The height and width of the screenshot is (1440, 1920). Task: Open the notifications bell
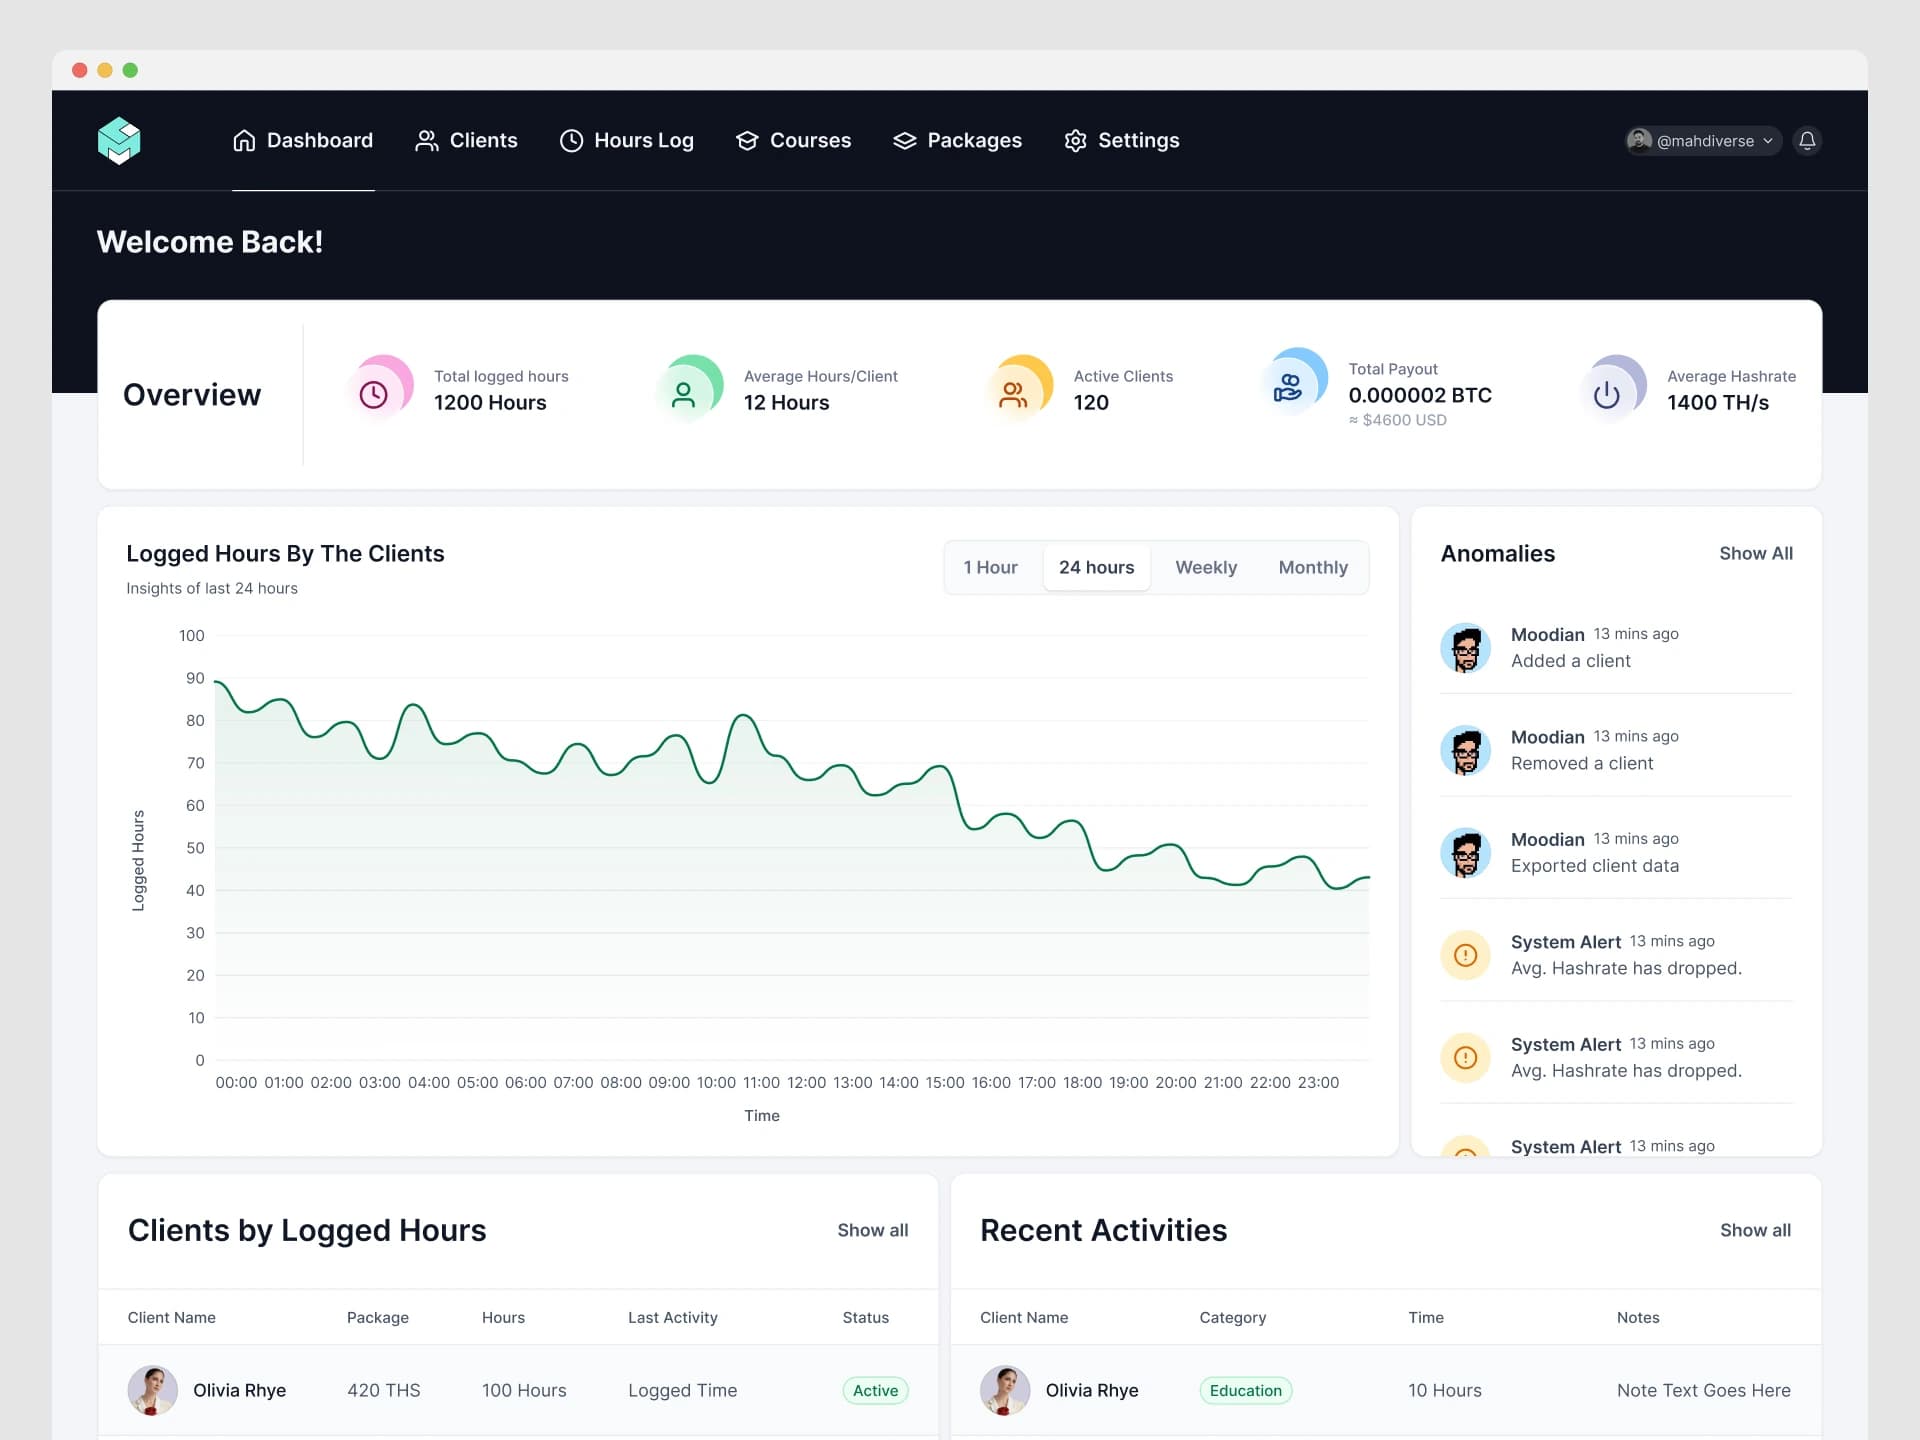[1807, 141]
